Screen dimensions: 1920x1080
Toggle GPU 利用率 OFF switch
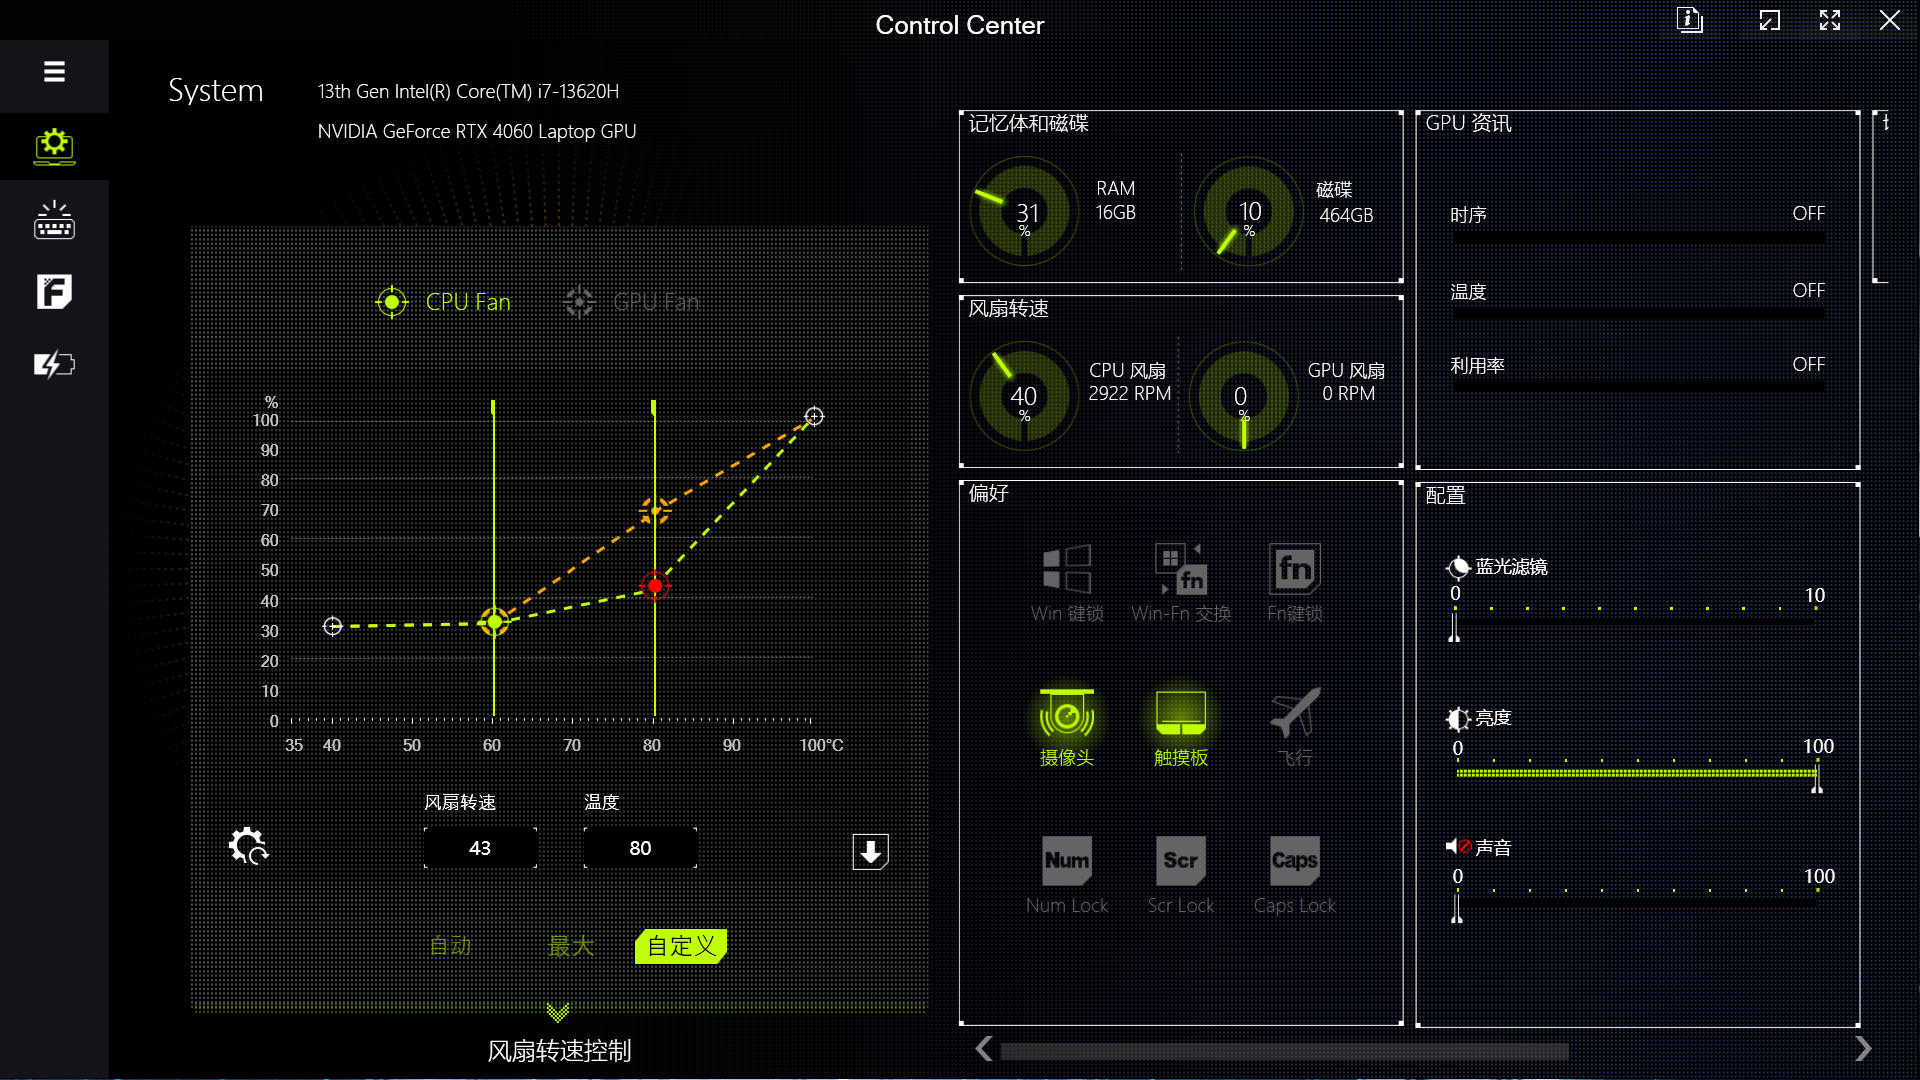coord(1808,365)
